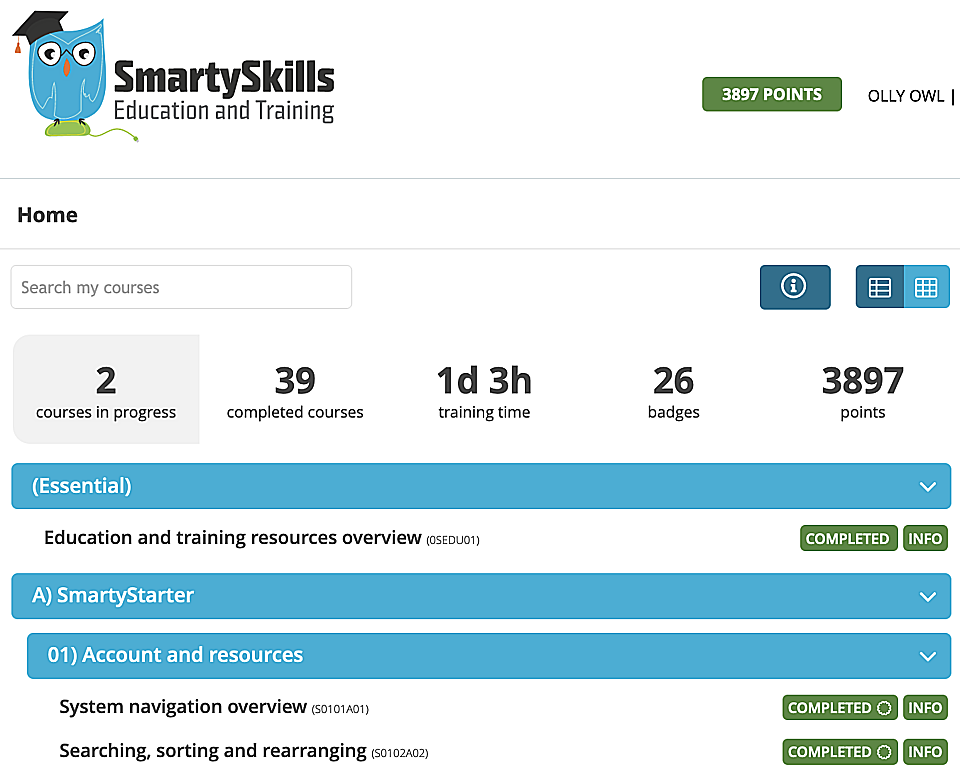Click the badge icon on System navigation COMPLETED
This screenshot has height=777, width=960.
point(884,708)
